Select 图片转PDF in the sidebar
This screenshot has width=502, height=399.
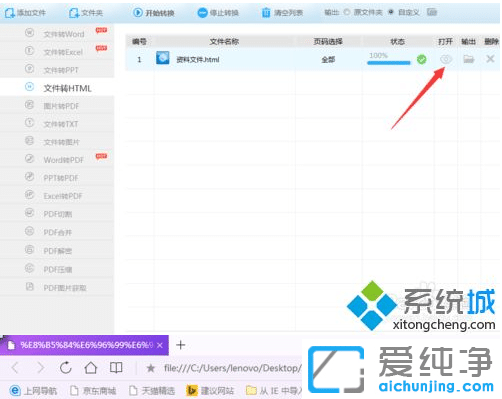(57, 106)
